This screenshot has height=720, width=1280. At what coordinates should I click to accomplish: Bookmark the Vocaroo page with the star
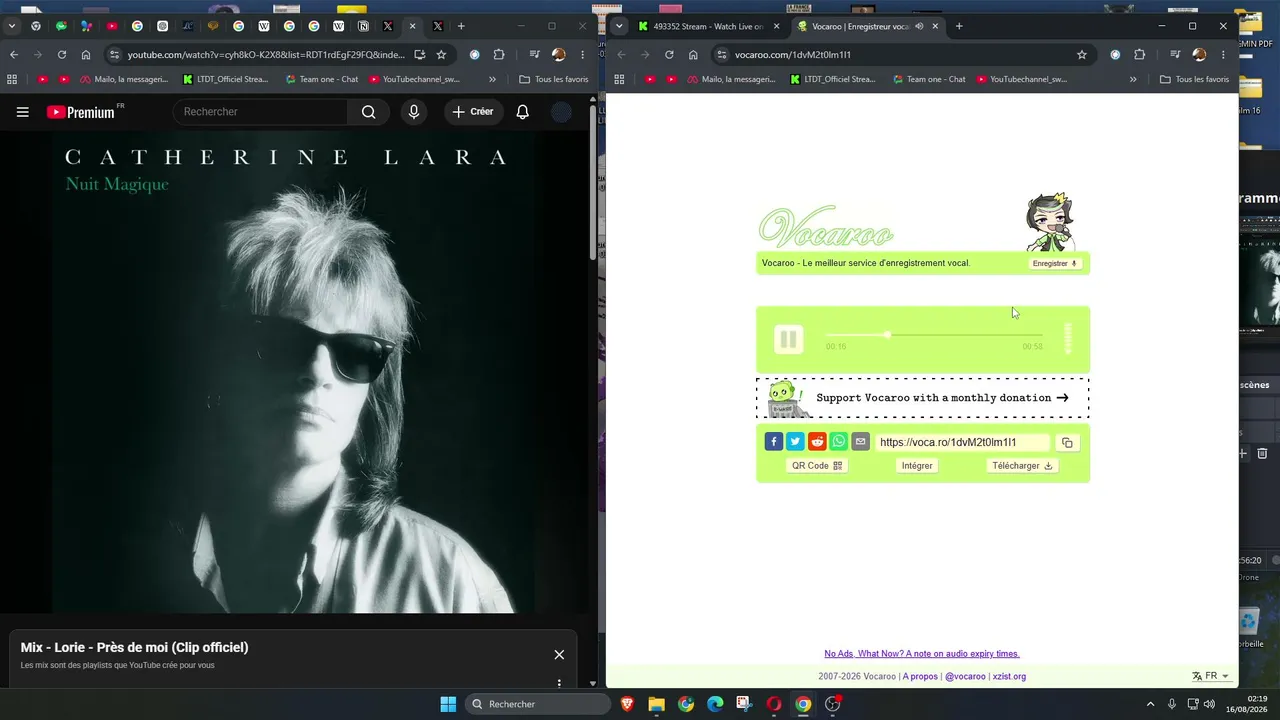click(1081, 55)
